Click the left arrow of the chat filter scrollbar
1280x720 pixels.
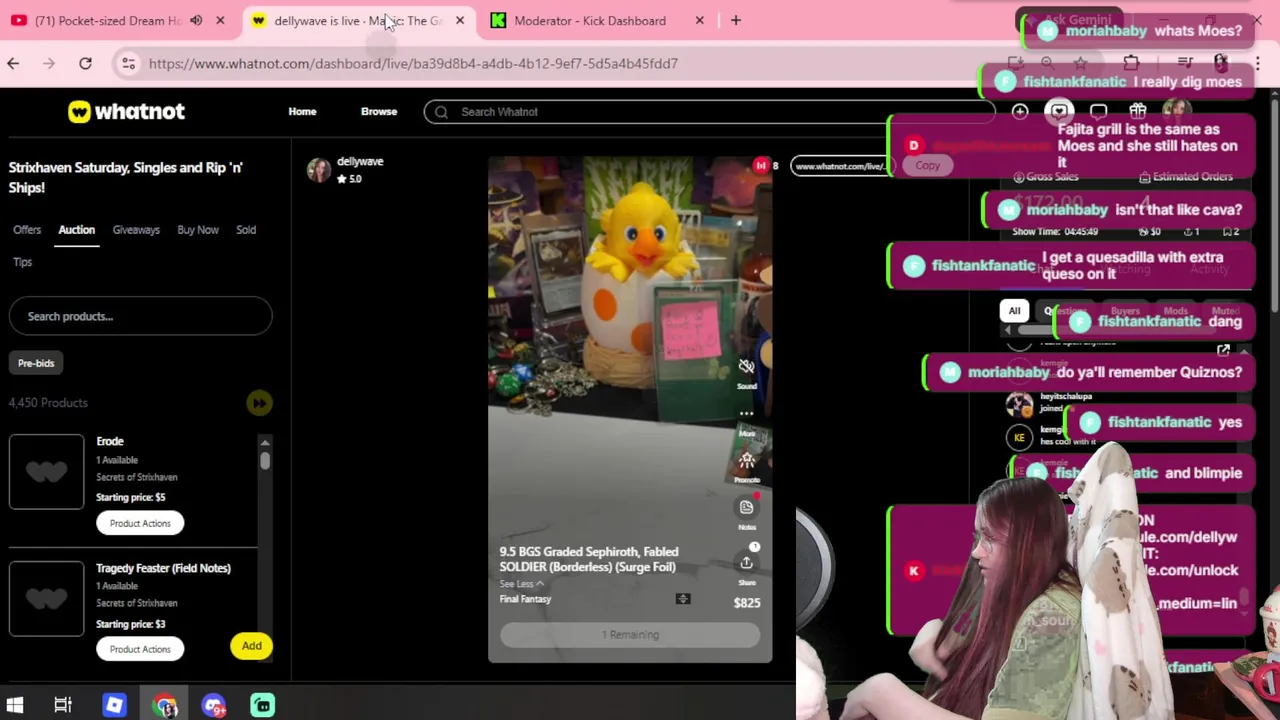[x=1007, y=330]
